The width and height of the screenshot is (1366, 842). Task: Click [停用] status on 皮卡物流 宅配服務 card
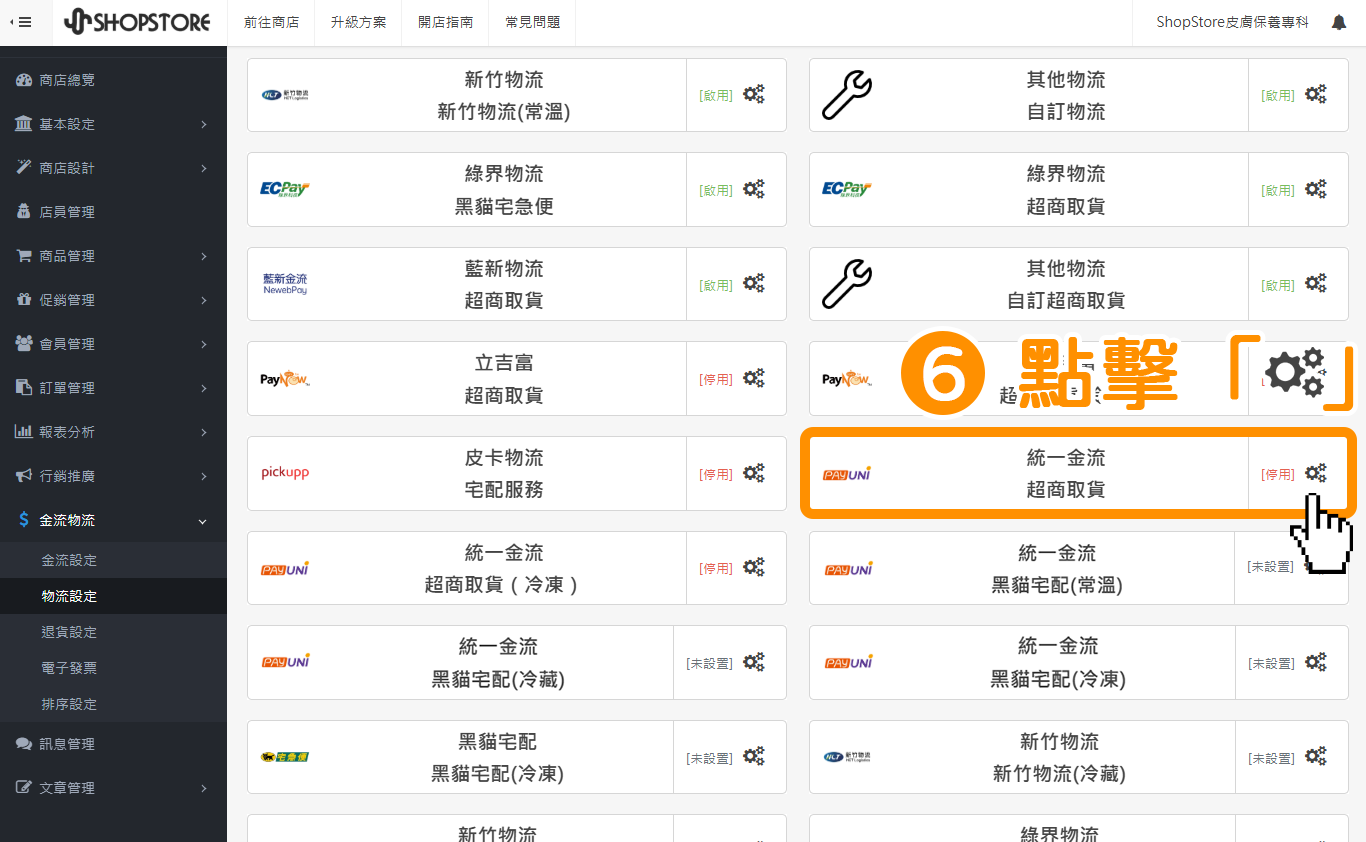click(x=716, y=474)
